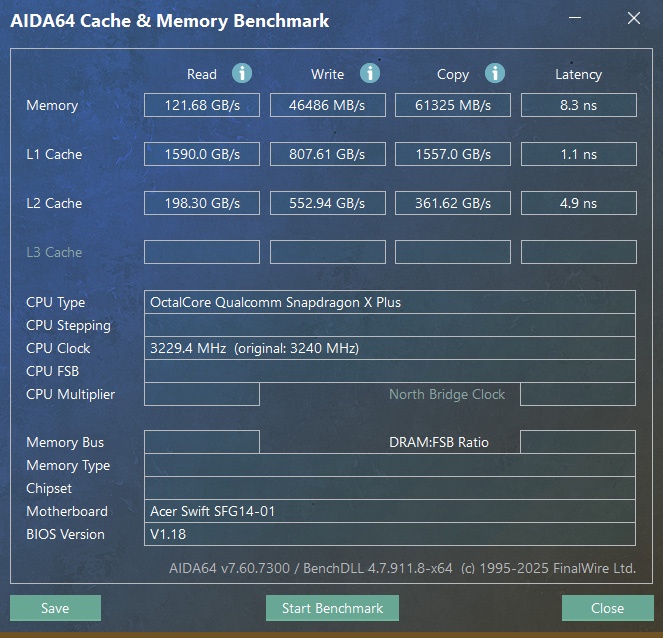Select L1 Cache Latency value 1.1 ns

[579, 154]
